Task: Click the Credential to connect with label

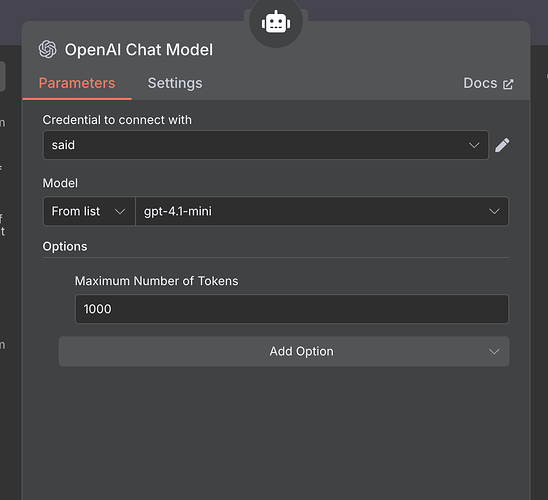Action: pyautogui.click(x=117, y=120)
